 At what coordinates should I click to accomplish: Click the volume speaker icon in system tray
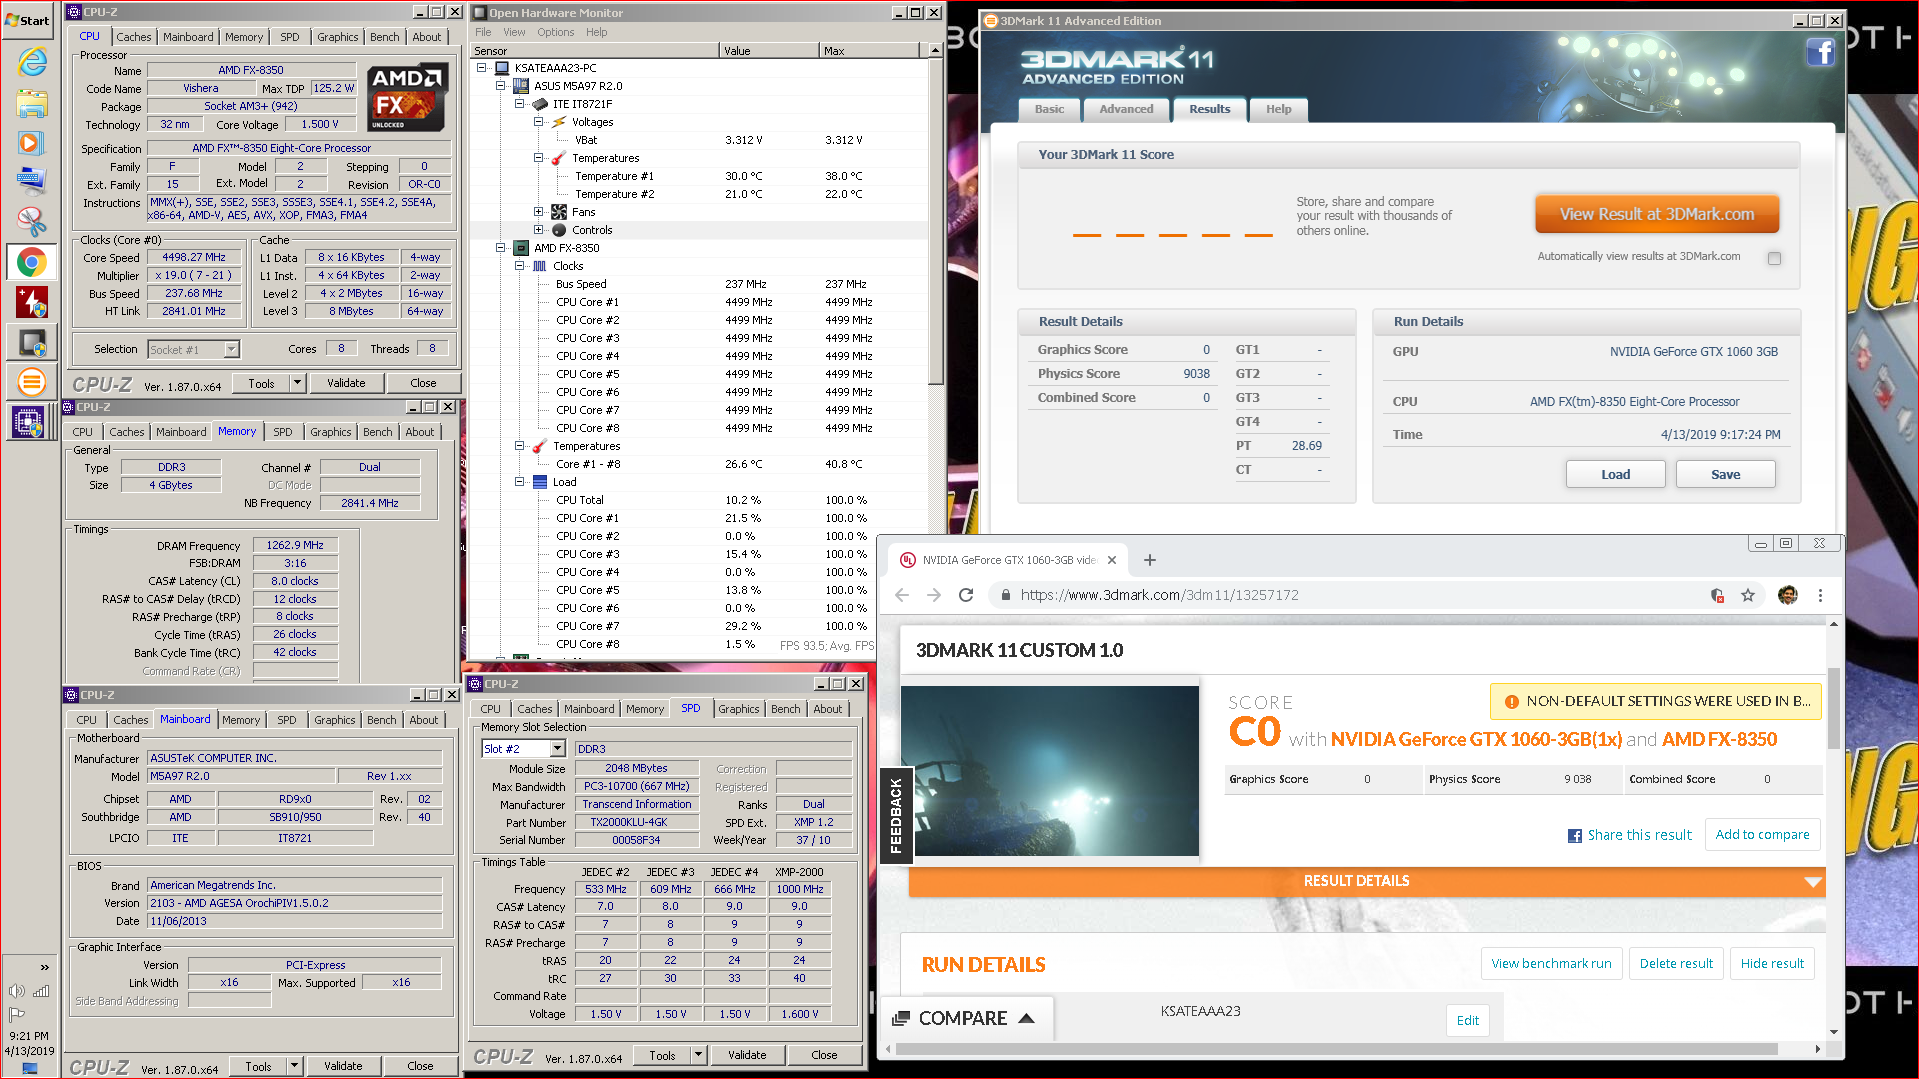click(16, 991)
